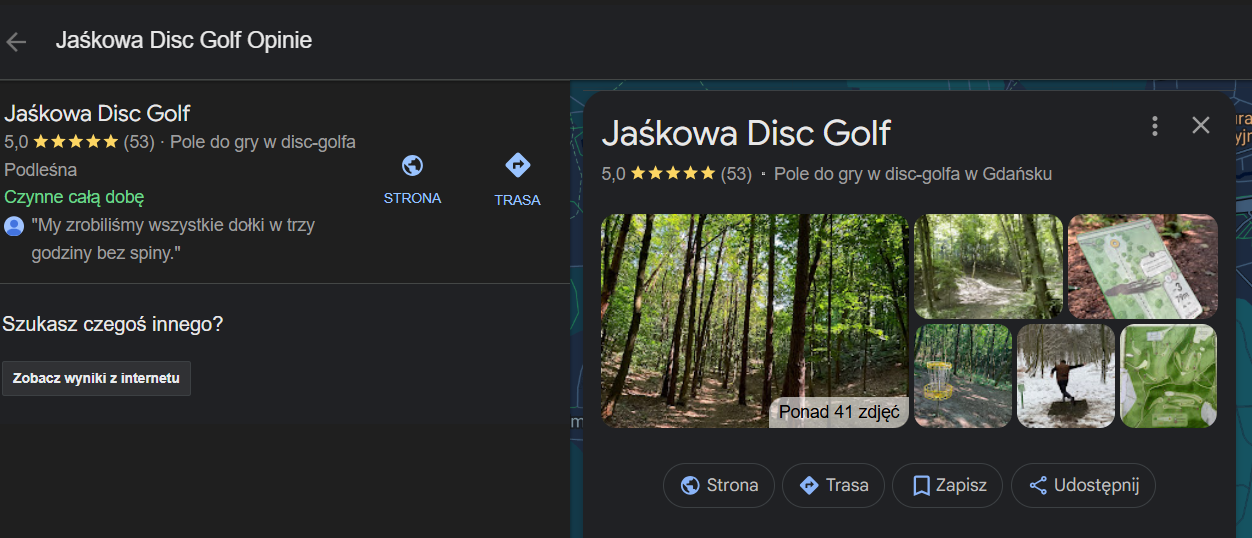Get directions with the Trasa pill button
1252x538 pixels.
click(x=833, y=486)
